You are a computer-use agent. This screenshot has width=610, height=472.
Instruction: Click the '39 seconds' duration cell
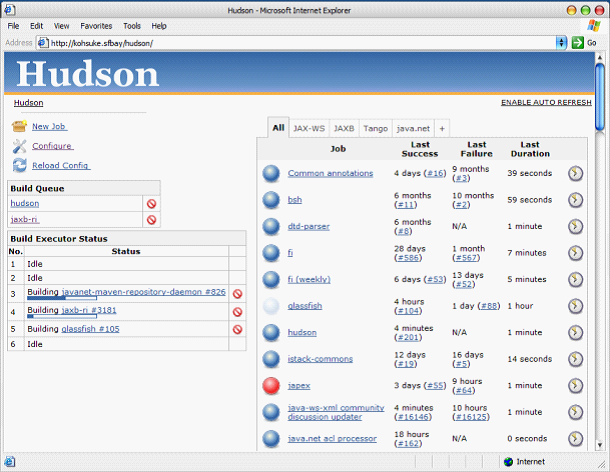(x=529, y=173)
